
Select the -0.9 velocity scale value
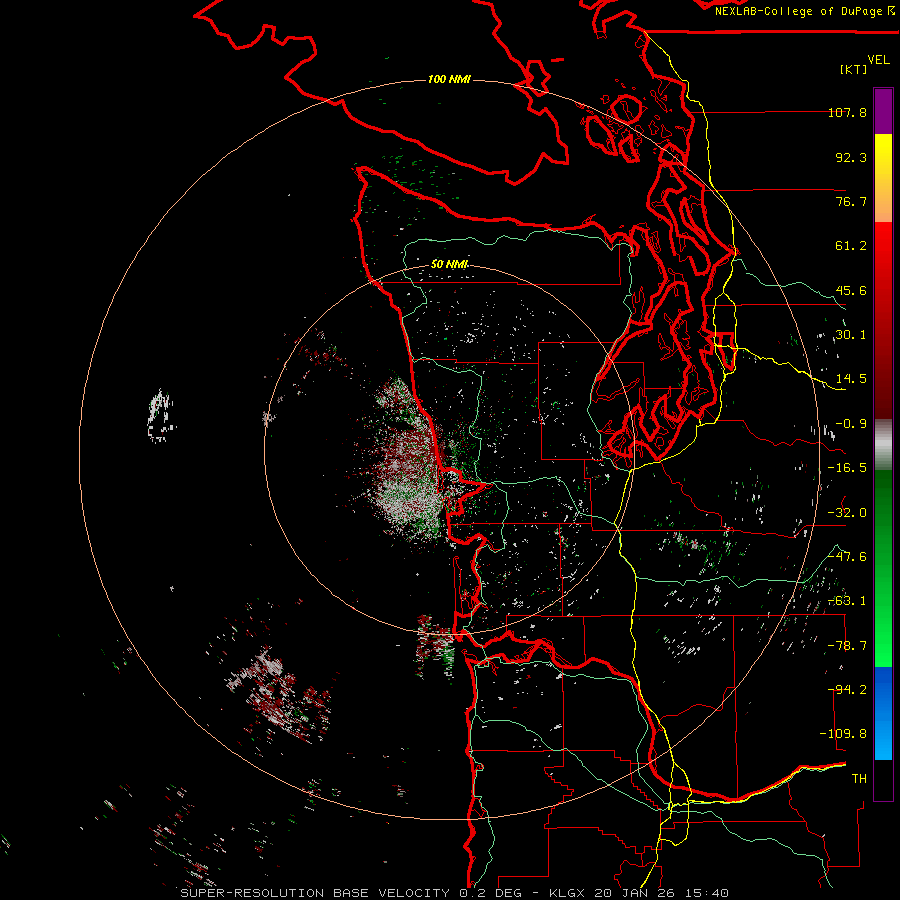(851, 424)
